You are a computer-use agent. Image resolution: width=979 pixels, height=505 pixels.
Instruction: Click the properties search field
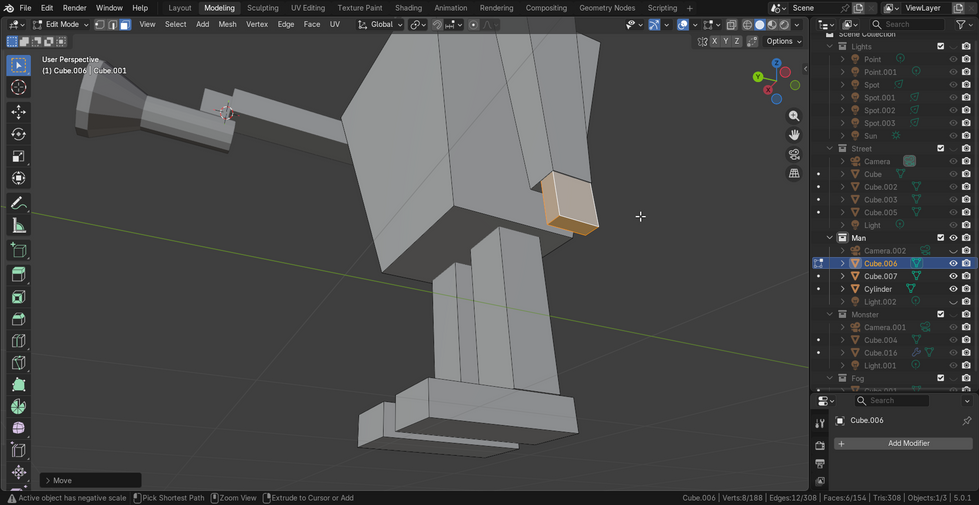[x=892, y=401]
